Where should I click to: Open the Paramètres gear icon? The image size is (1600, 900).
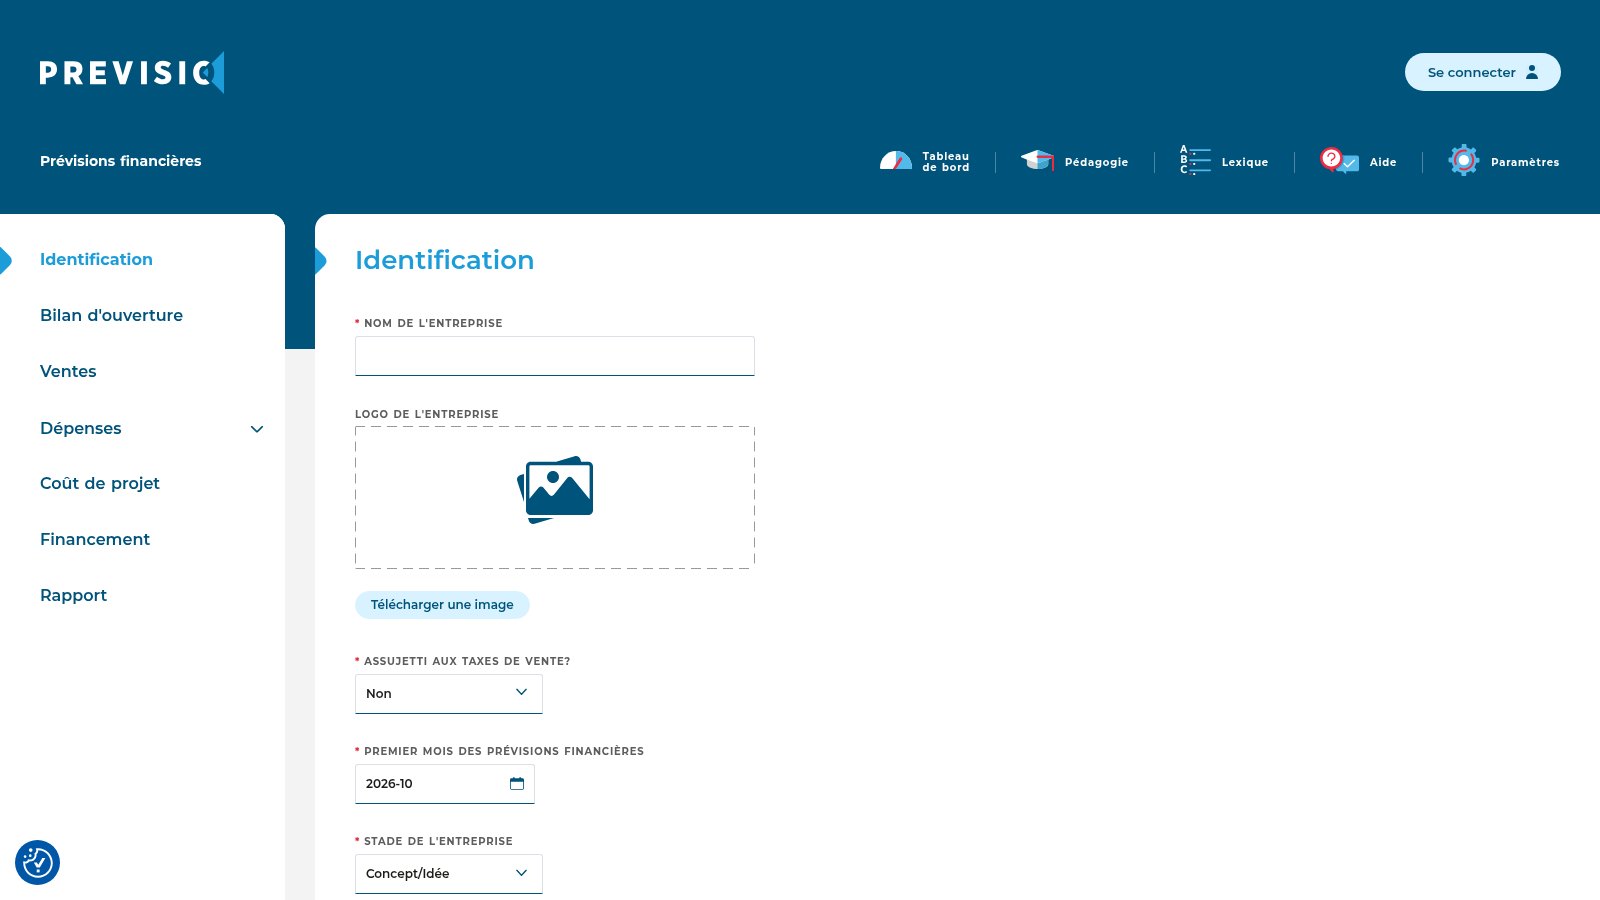[x=1464, y=160]
